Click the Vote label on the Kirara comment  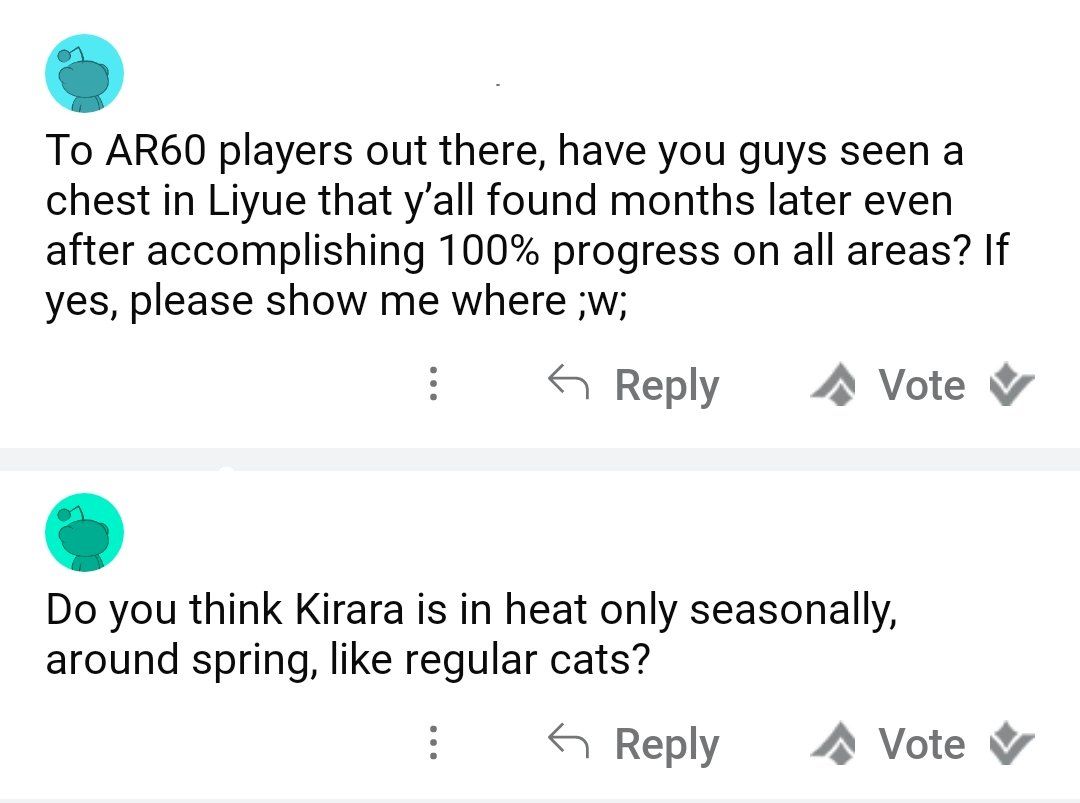click(922, 745)
